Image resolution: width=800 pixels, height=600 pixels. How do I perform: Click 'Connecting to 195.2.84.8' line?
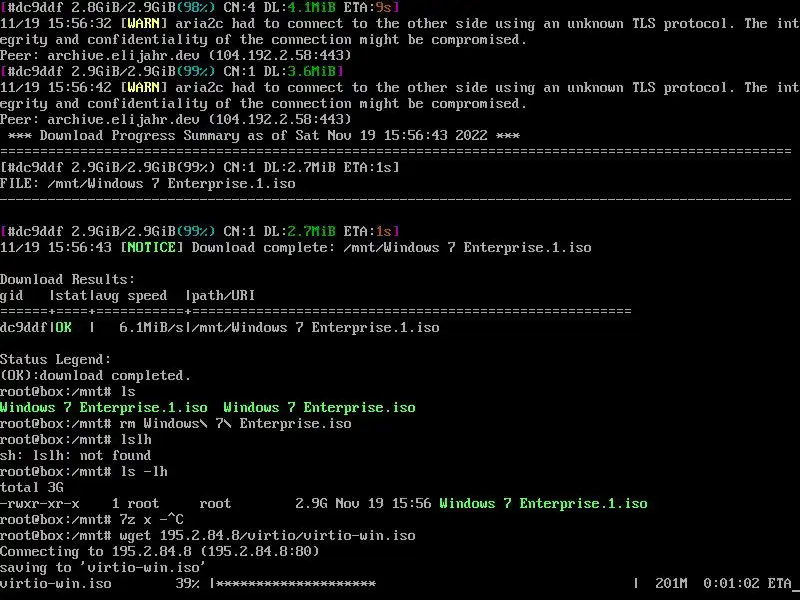click(160, 552)
